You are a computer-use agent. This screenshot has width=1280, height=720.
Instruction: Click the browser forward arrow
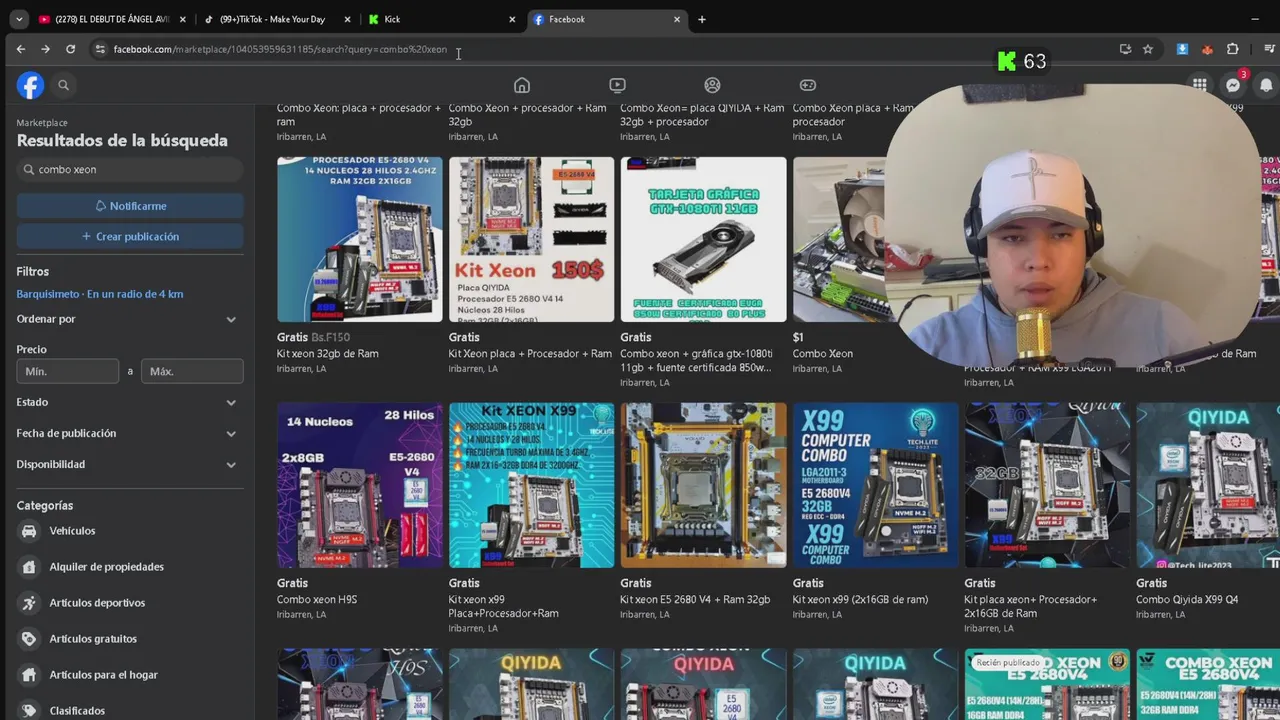45,49
